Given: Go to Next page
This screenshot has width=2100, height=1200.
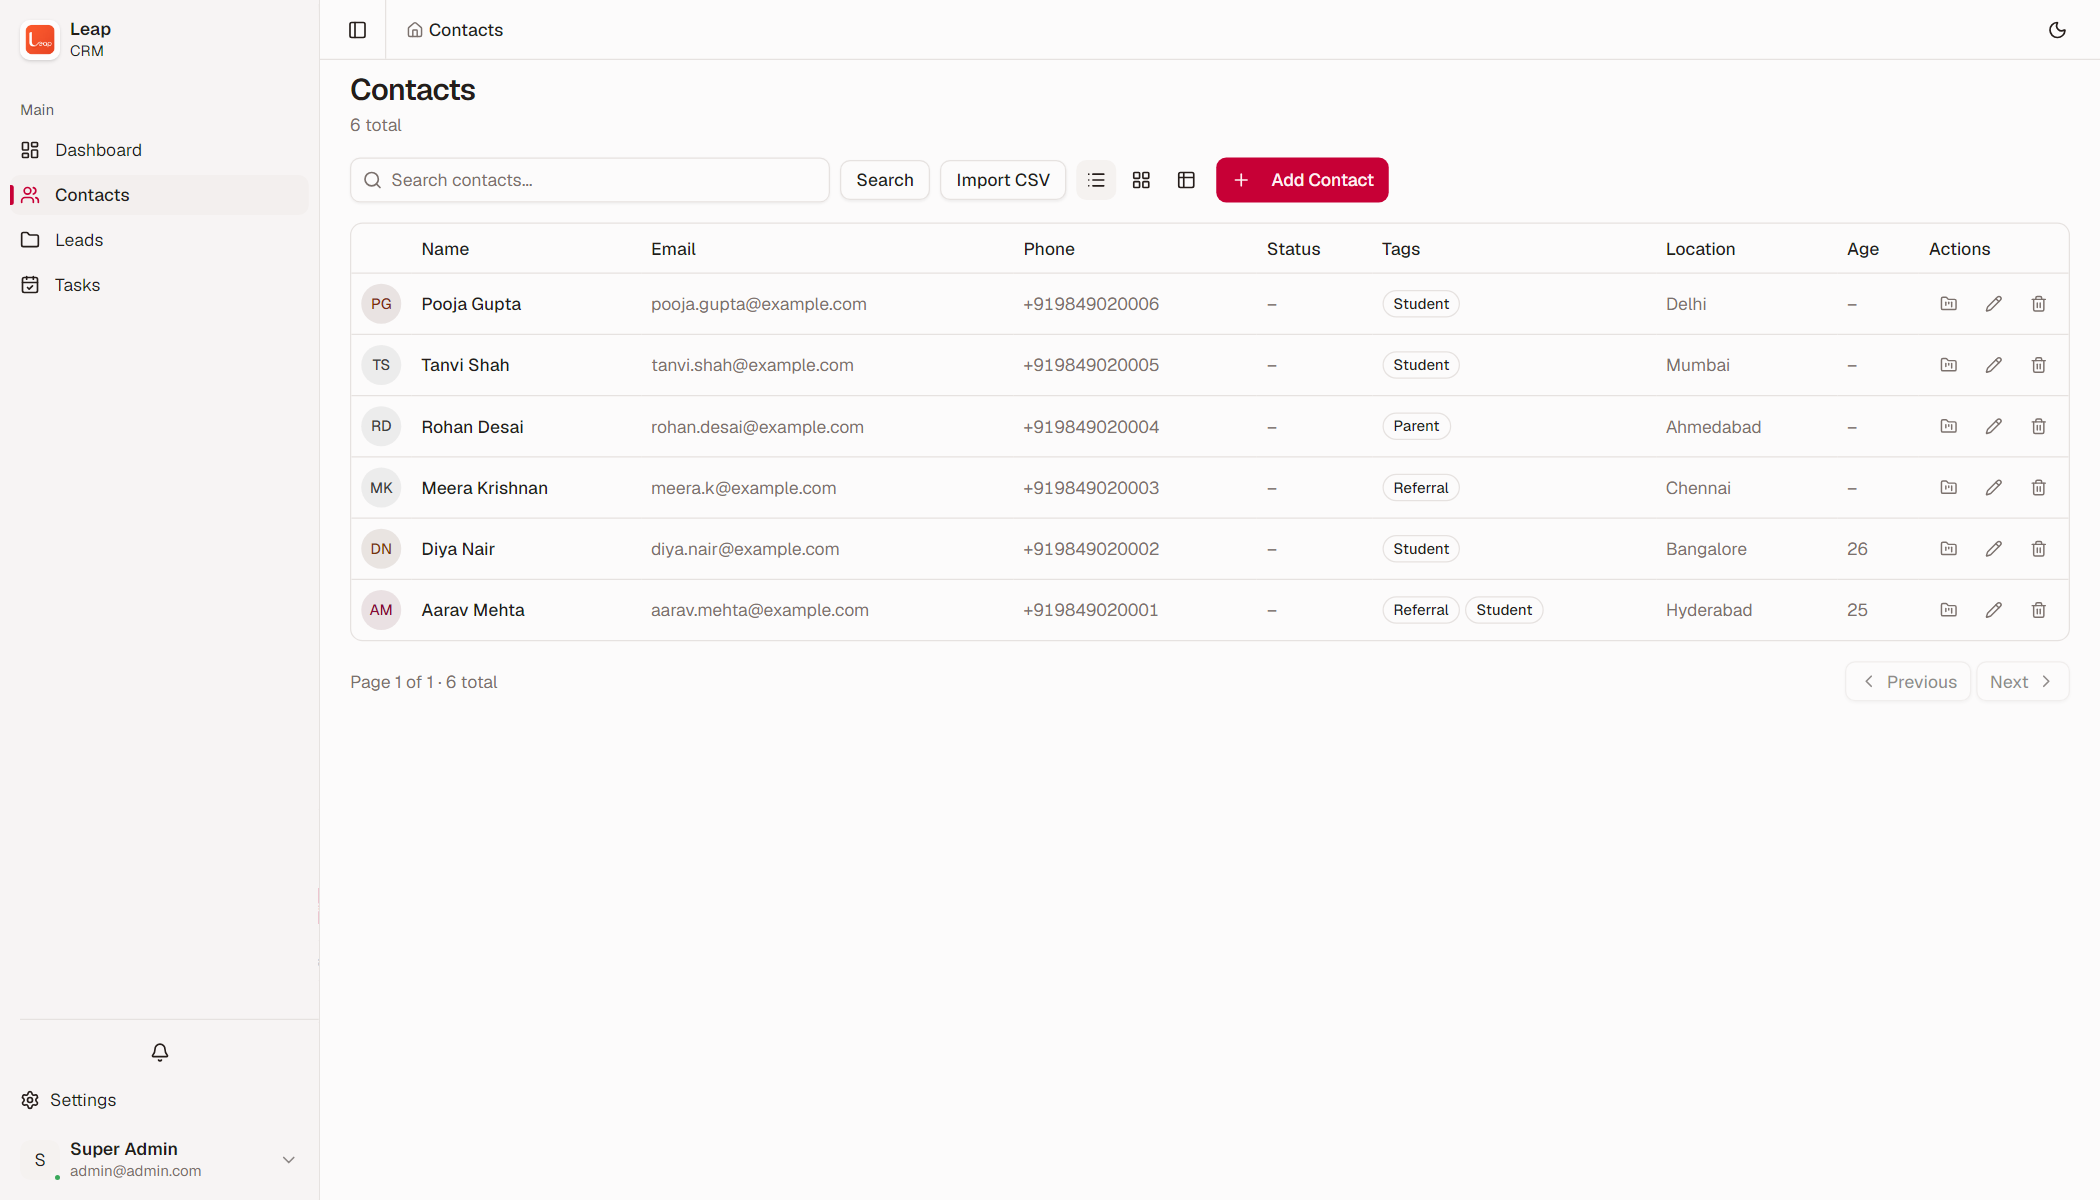Looking at the screenshot, I should pyautogui.click(x=2022, y=682).
